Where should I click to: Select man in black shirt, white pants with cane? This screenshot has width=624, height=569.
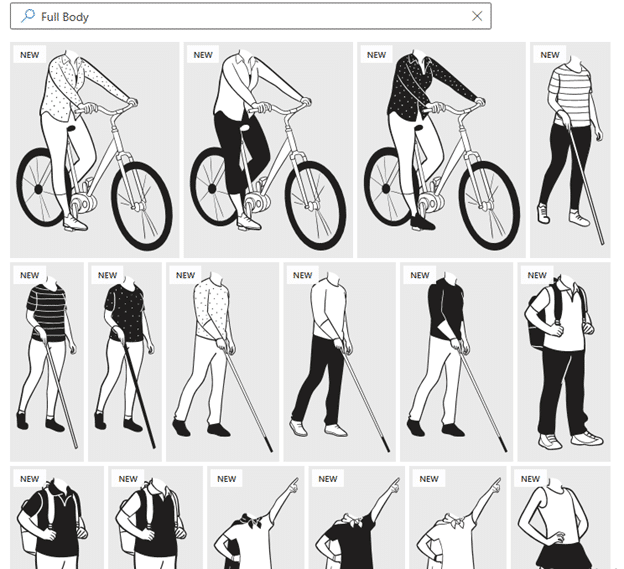[455, 362]
